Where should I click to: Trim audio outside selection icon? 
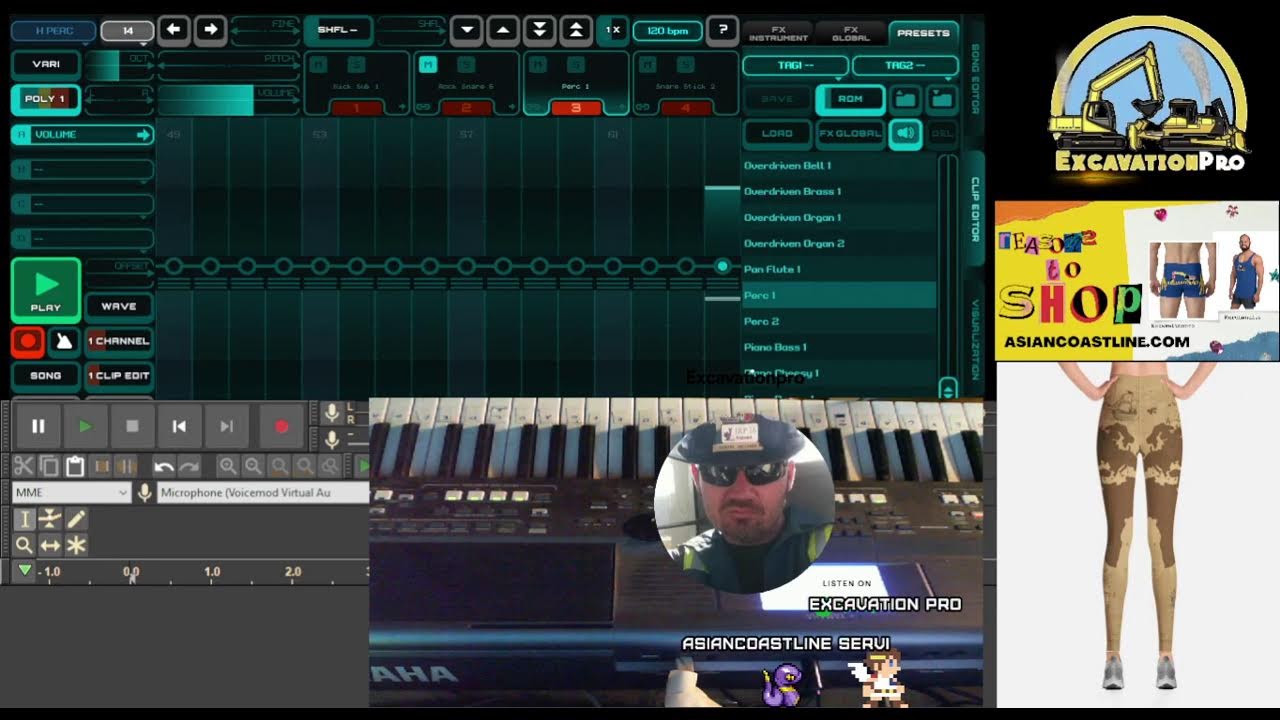101,466
